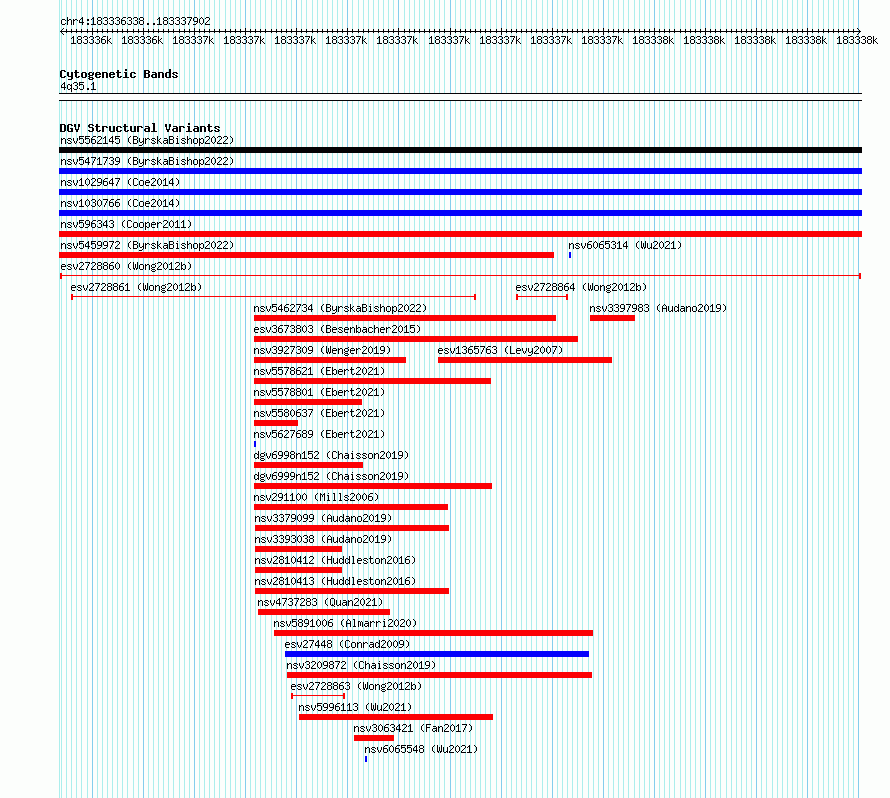Select esv3673803 (Besenbacher2015) red bar
Screen dimensions: 890x798
pos(416,339)
